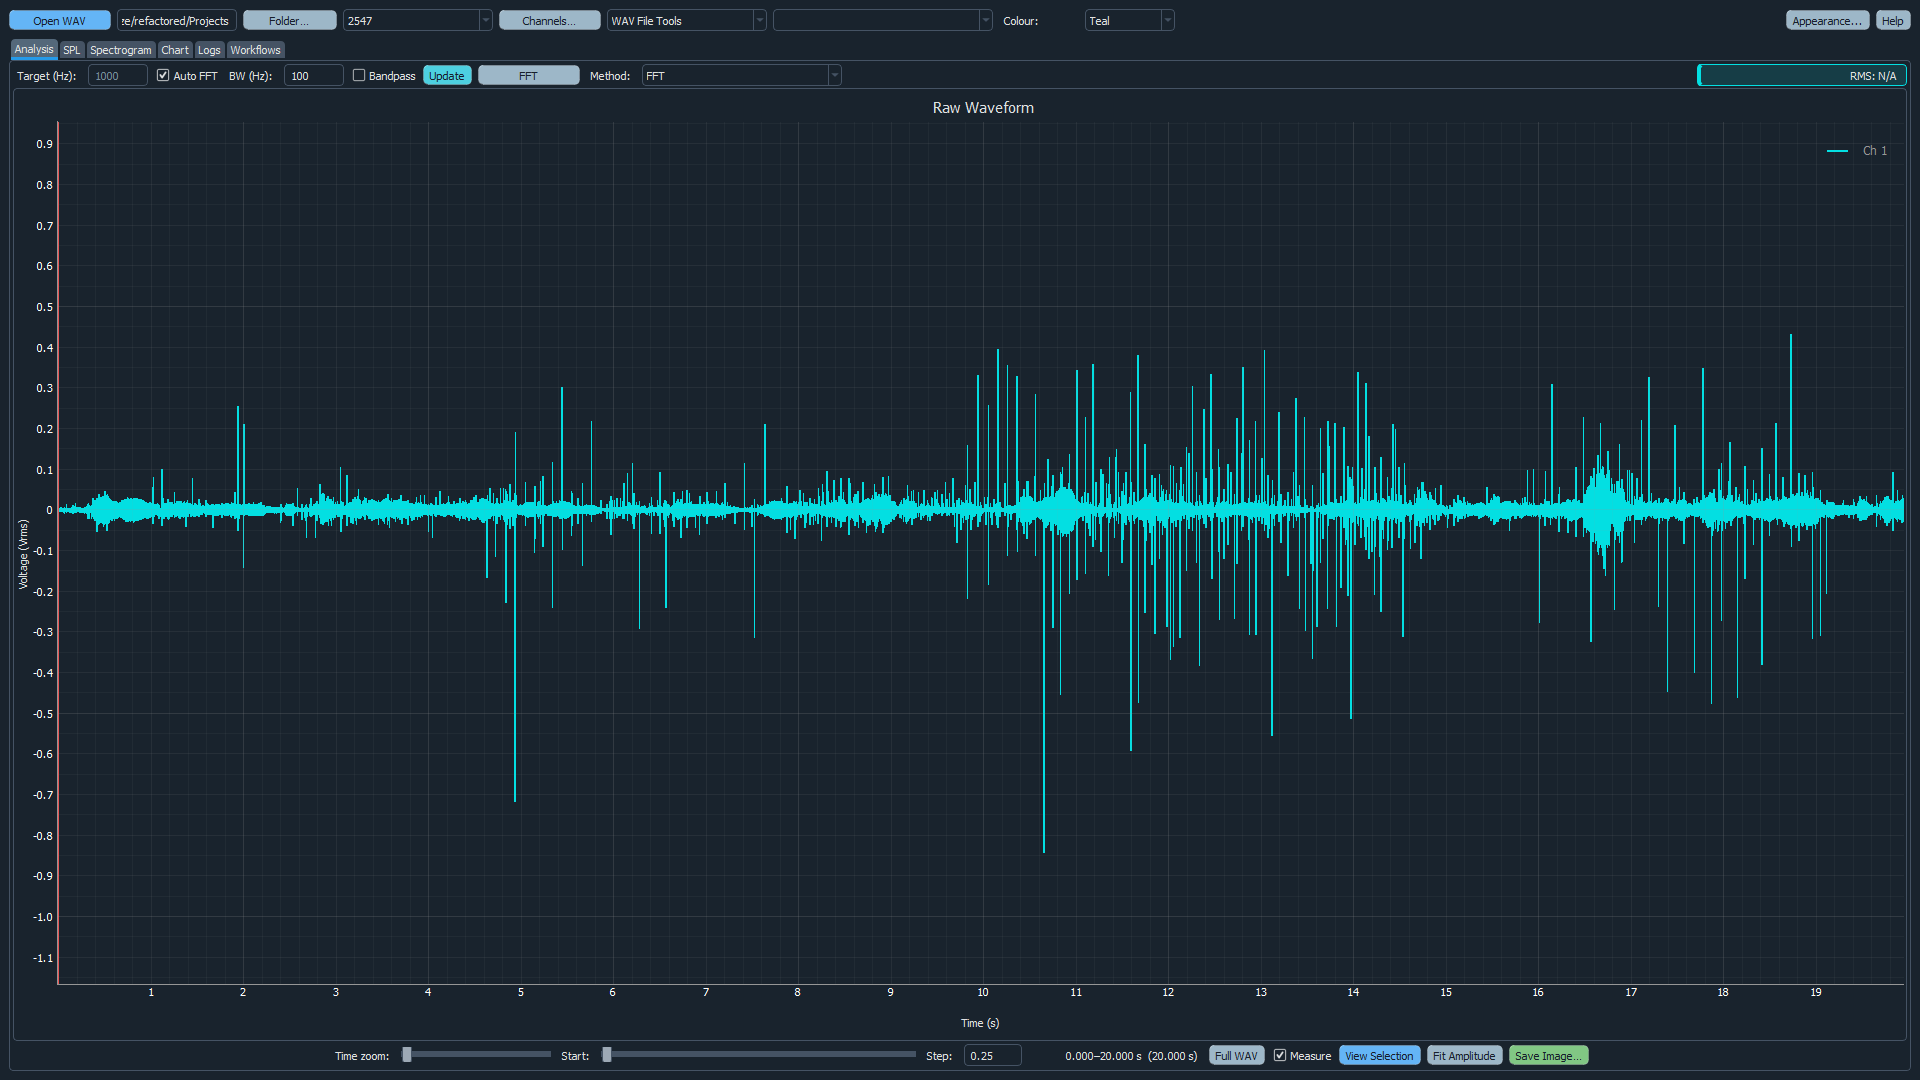This screenshot has height=1080, width=1920.
Task: Expand the Method FFT dropdown
Action: (x=742, y=76)
